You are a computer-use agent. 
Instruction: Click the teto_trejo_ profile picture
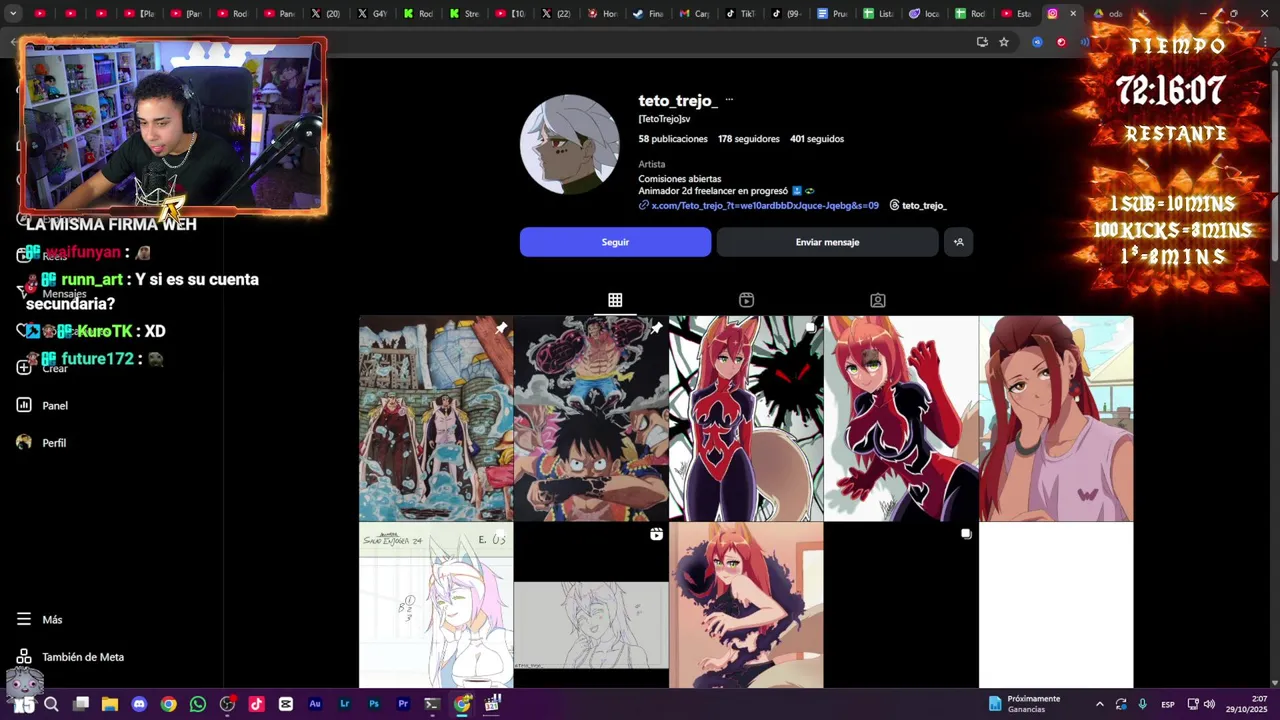tap(570, 145)
